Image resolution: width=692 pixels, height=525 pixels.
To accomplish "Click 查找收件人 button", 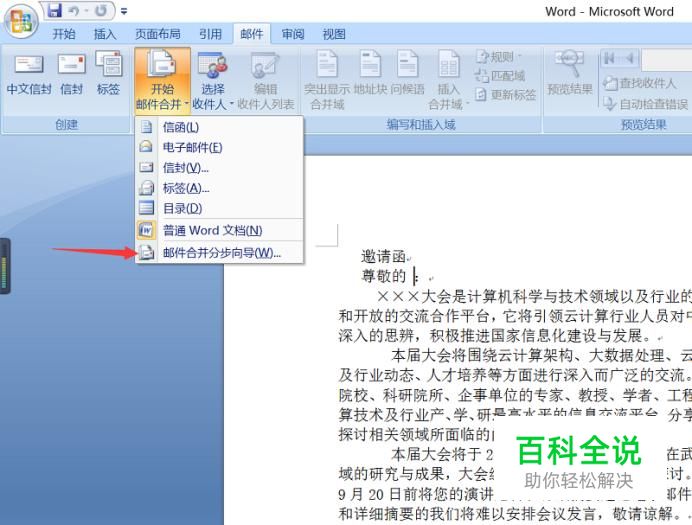I will click(639, 83).
